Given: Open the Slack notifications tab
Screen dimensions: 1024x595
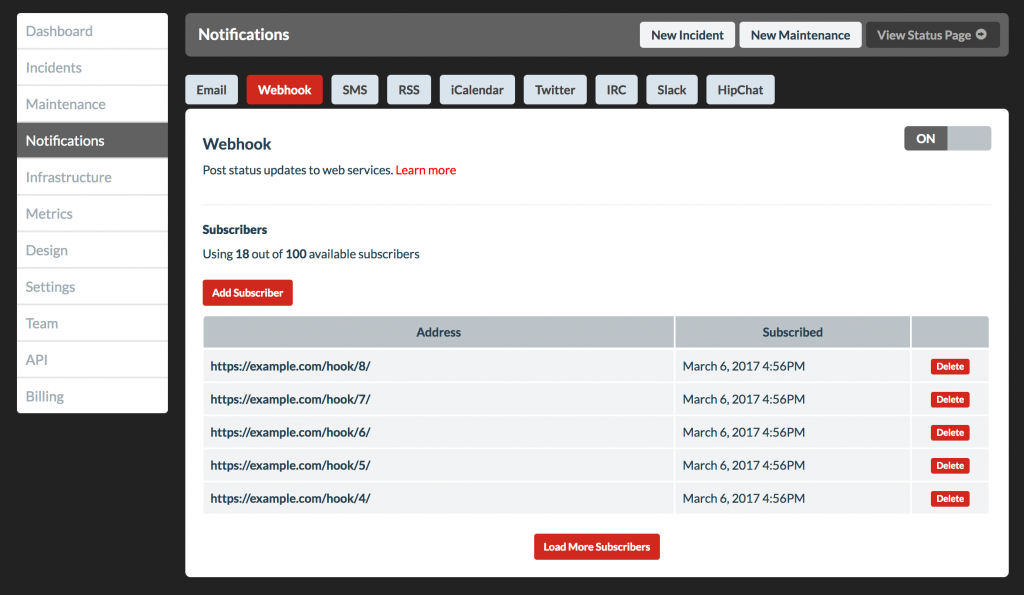Looking at the screenshot, I should (x=671, y=89).
